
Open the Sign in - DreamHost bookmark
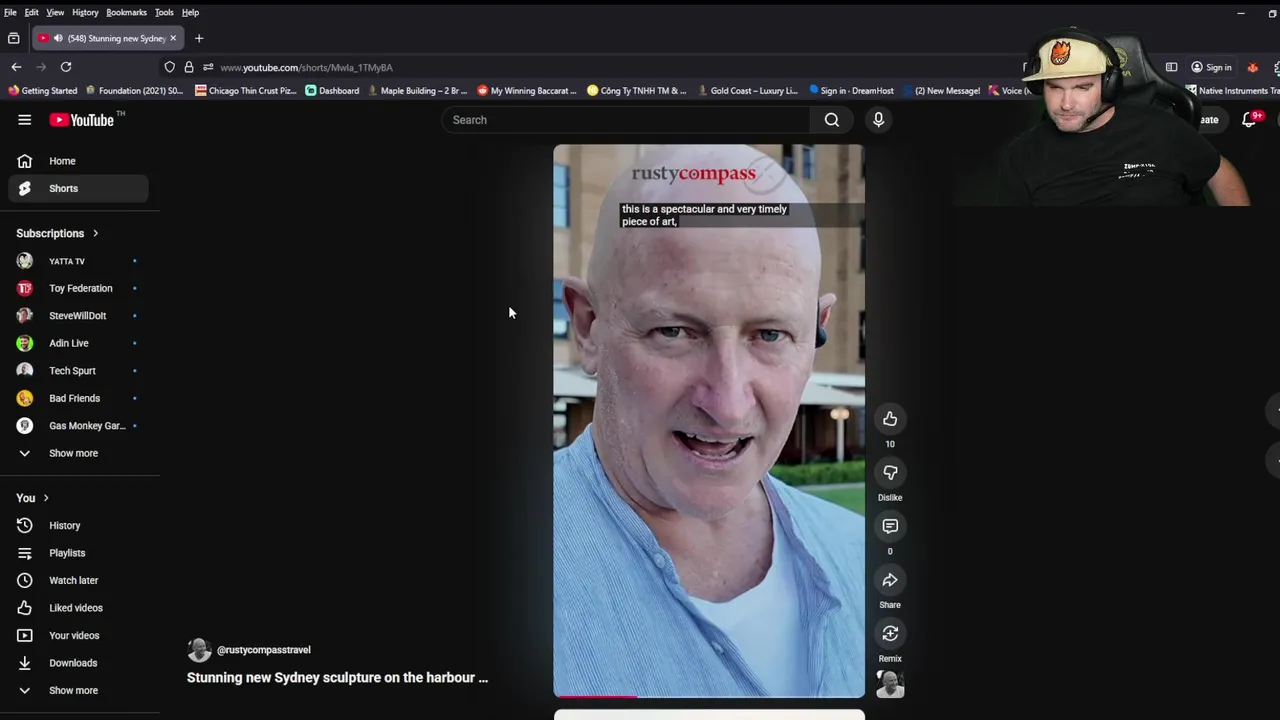click(x=851, y=91)
